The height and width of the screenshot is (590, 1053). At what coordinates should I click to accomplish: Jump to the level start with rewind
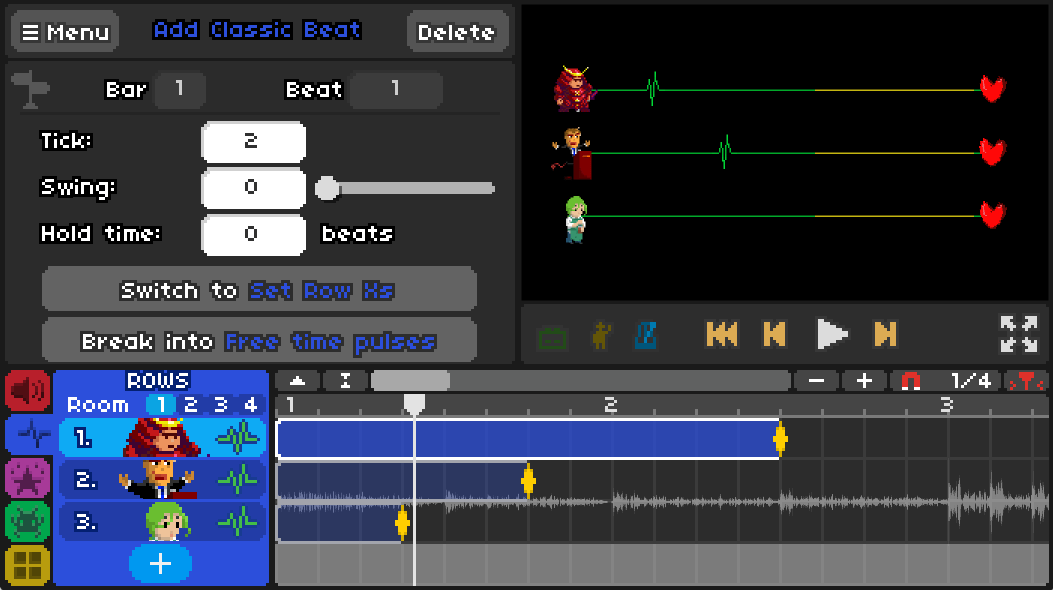721,334
